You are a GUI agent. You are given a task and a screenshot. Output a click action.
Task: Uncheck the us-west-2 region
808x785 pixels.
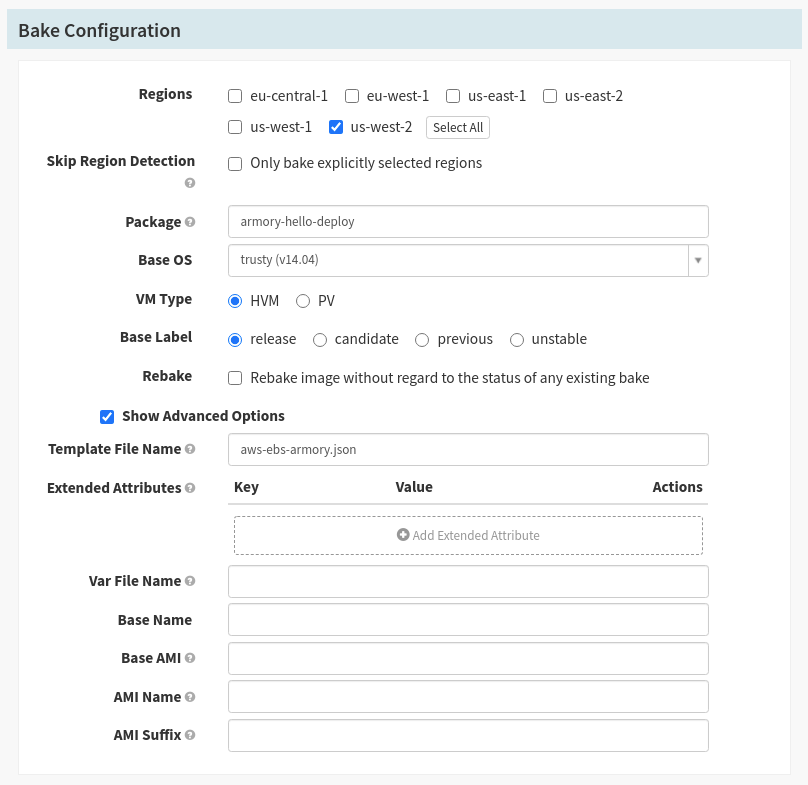(336, 127)
